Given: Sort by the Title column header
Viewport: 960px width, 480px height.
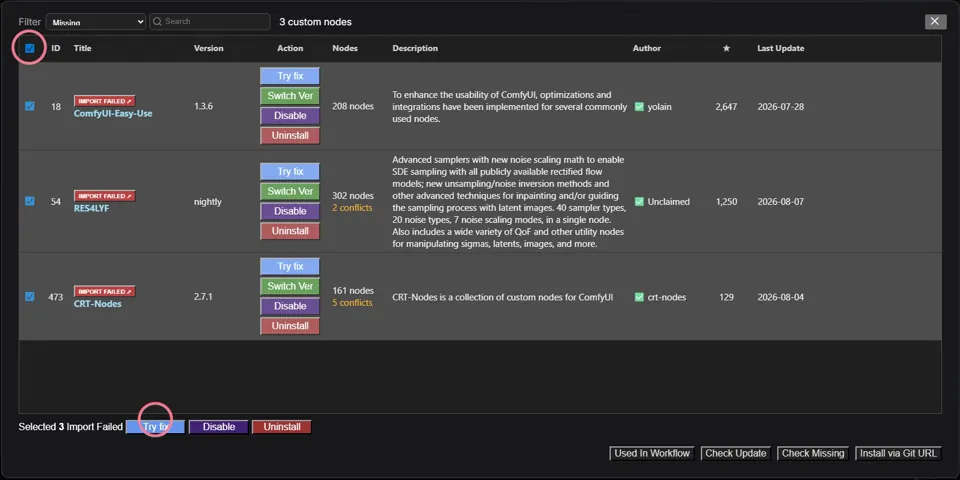Looking at the screenshot, I should [83, 48].
